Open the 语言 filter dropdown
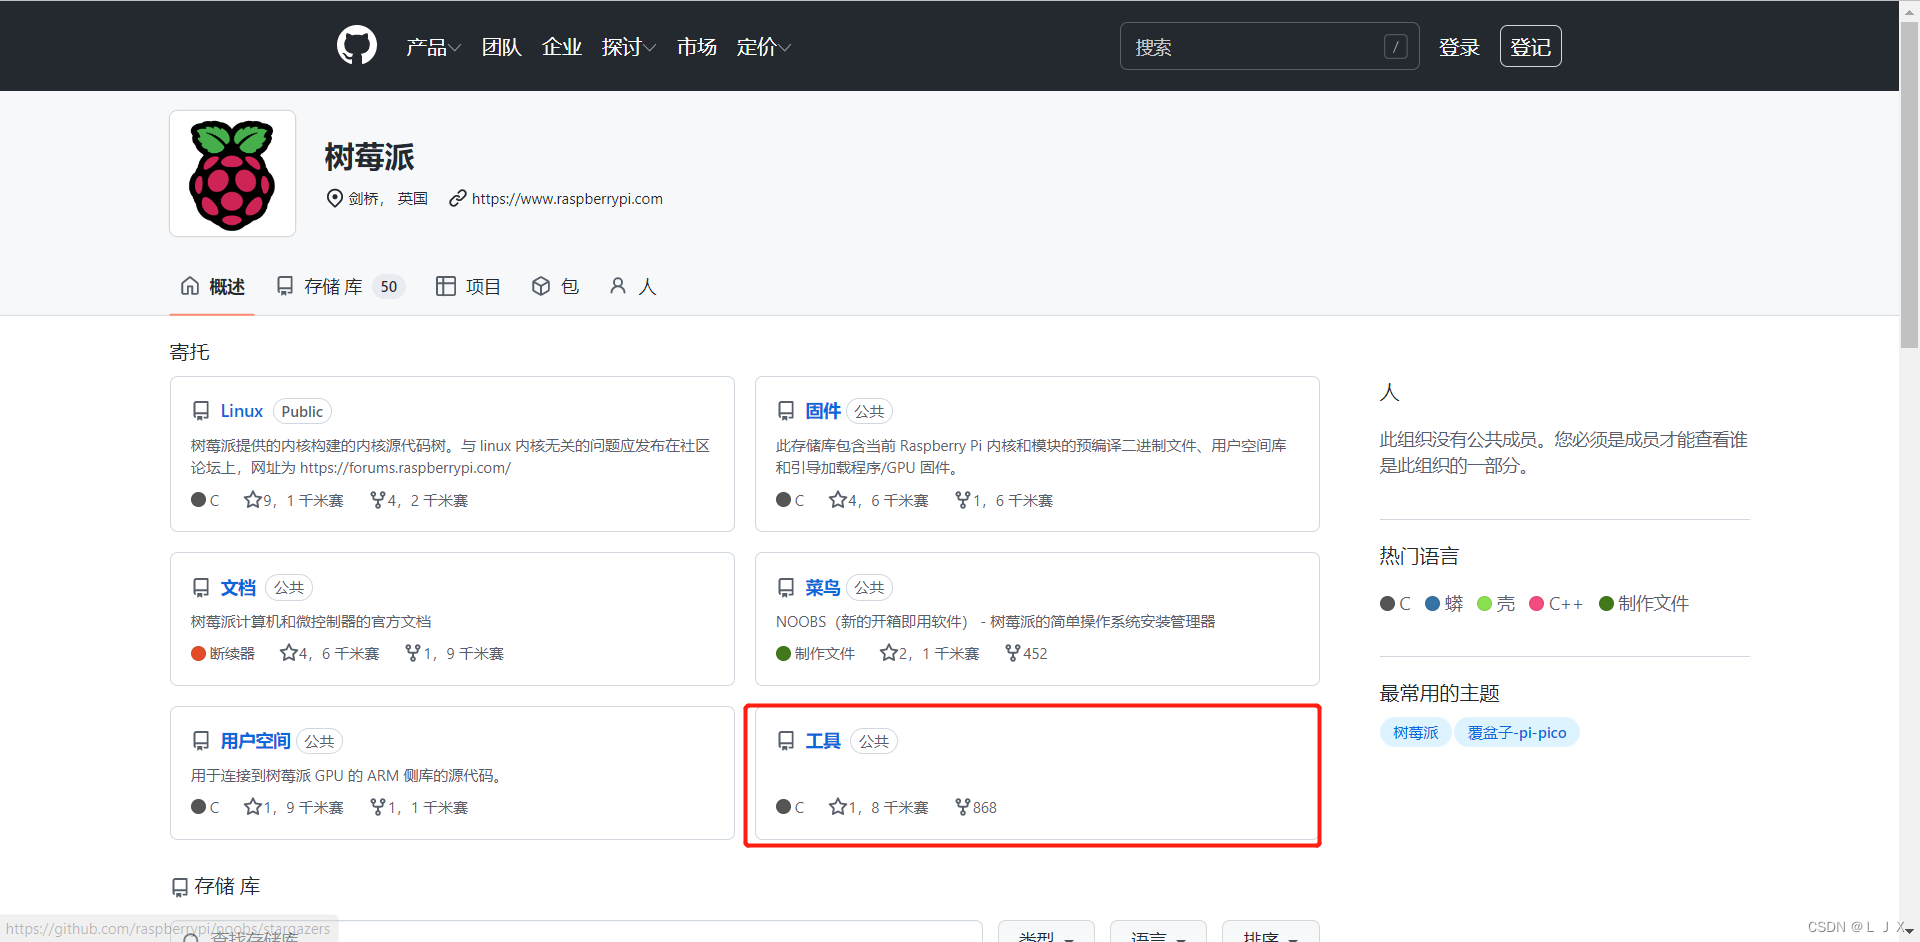The width and height of the screenshot is (1920, 942). coord(1158,933)
